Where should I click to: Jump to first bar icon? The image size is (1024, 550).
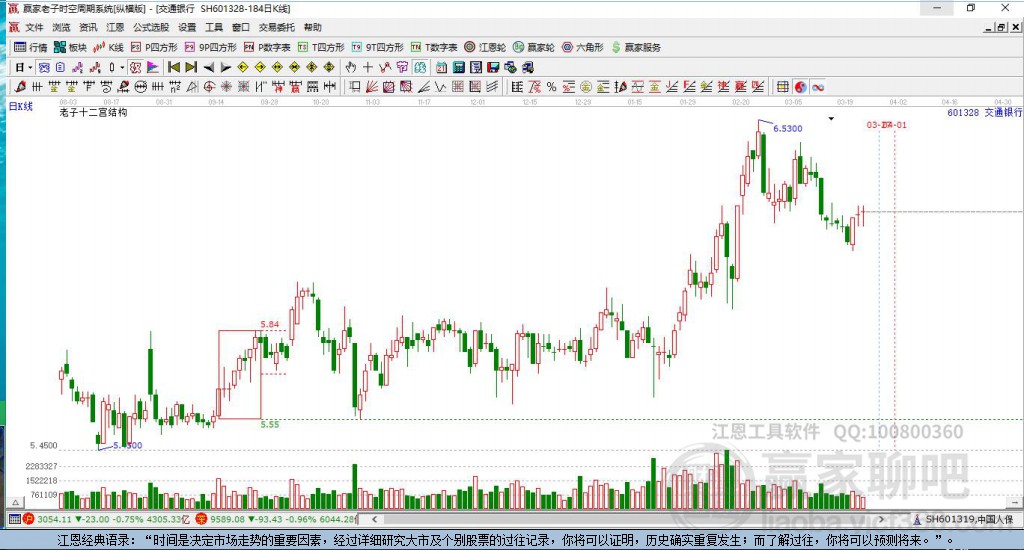174,67
